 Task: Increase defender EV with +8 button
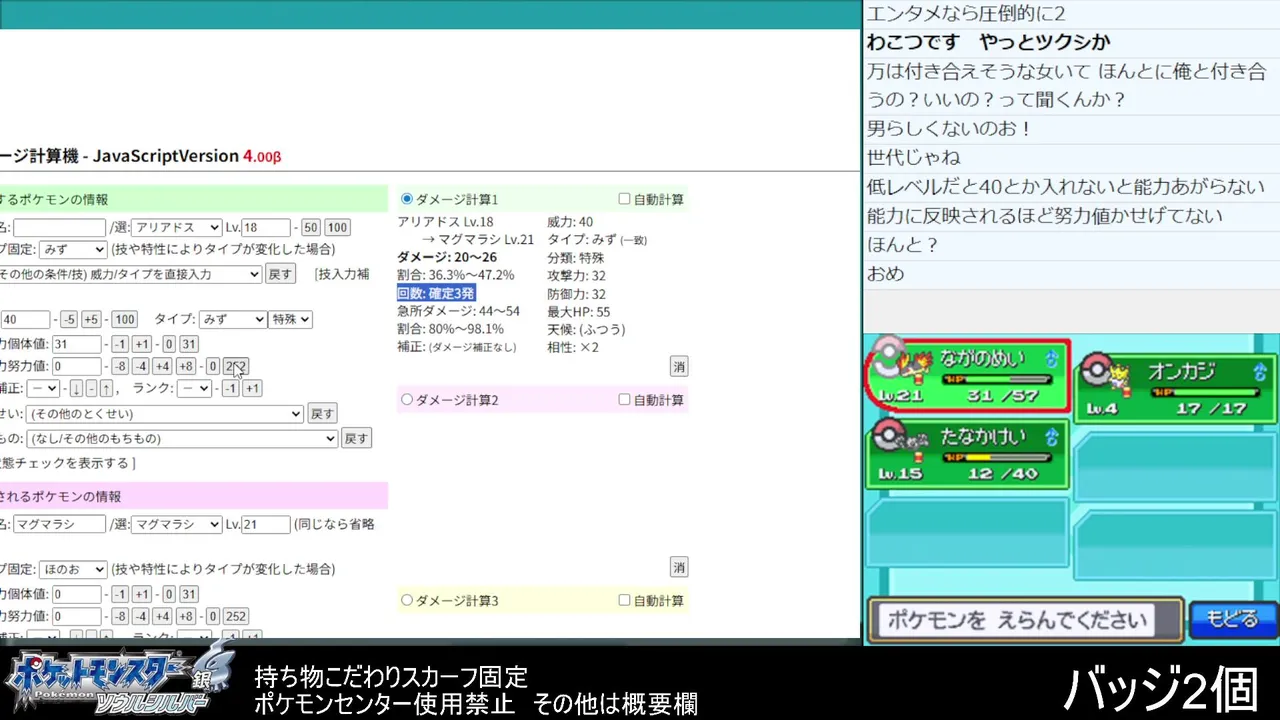click(x=186, y=616)
